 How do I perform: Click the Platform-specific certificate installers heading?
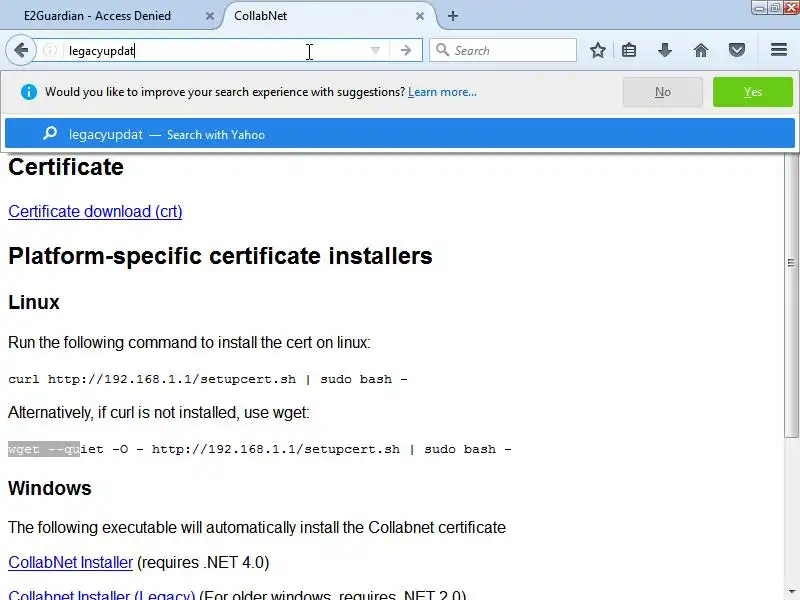coord(220,256)
